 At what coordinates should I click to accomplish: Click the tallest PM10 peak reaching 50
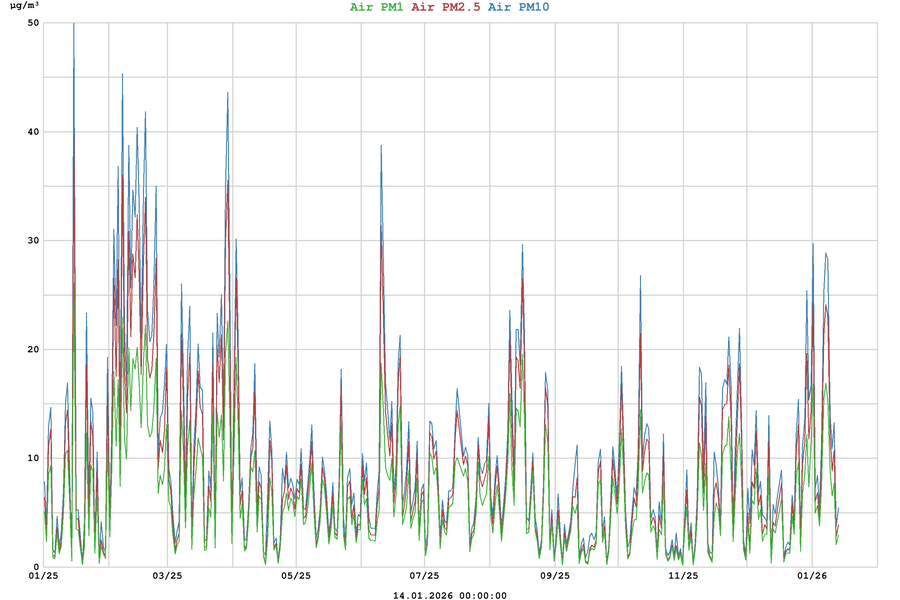point(73,25)
